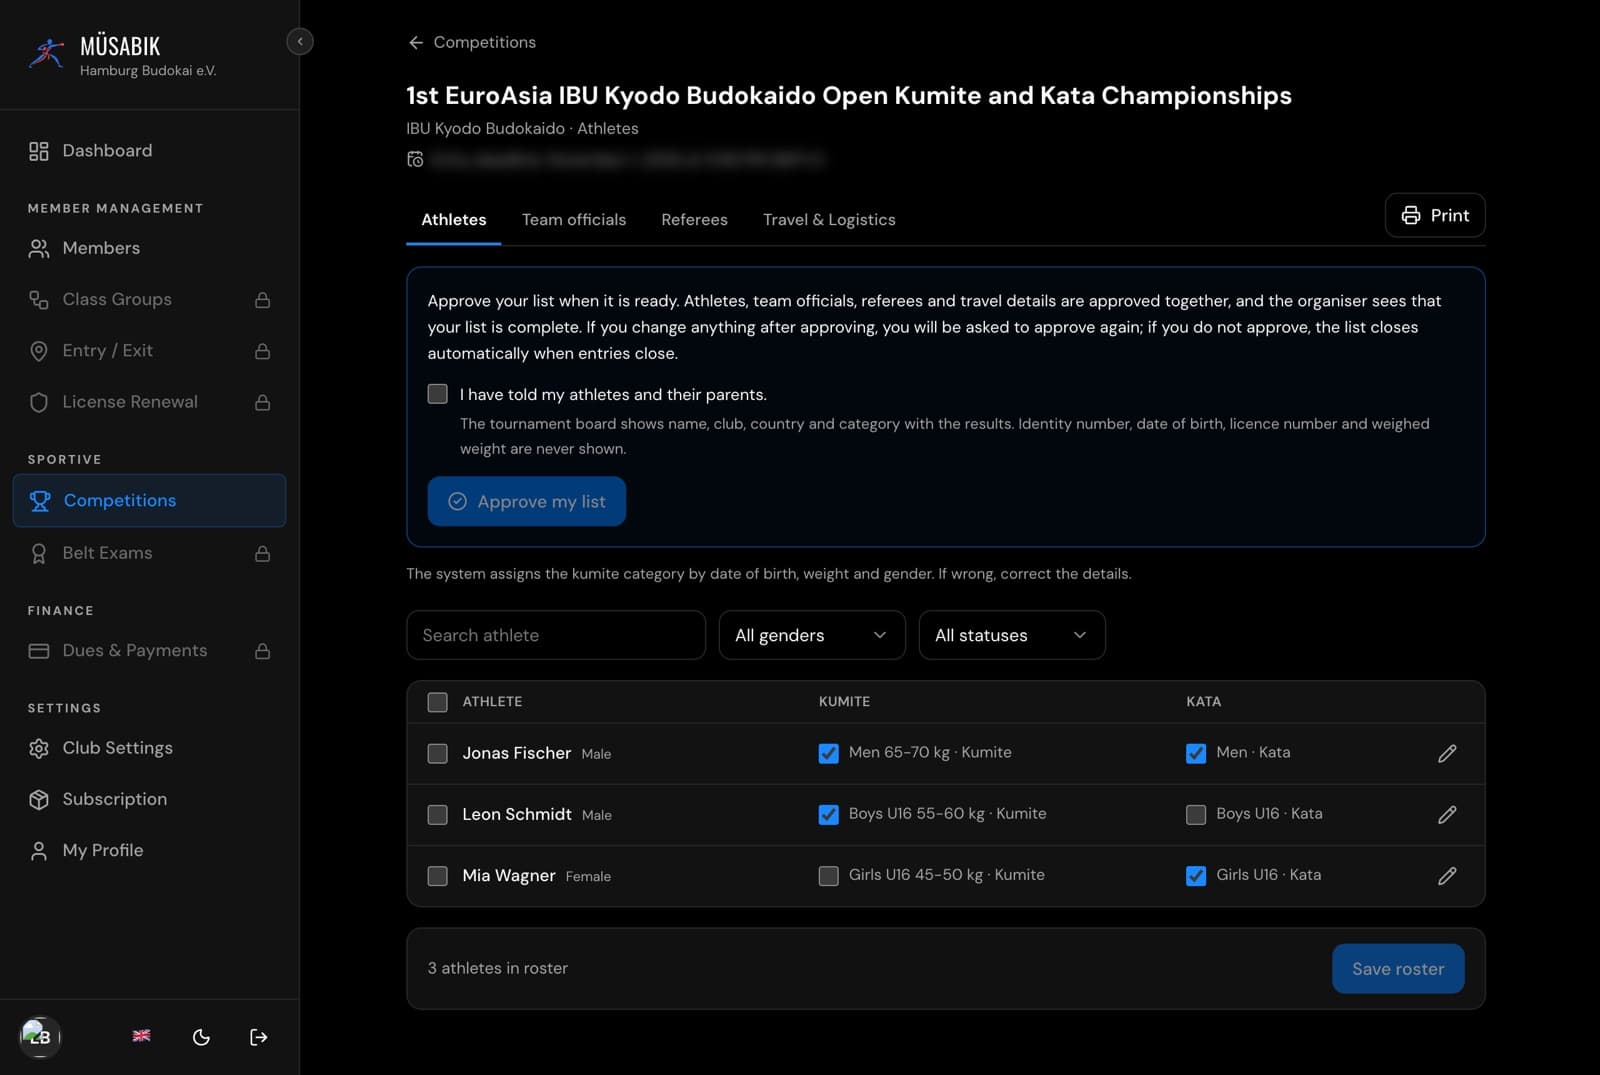Uncheck Men 65-70 kg Kumite for Jonas Fischer

point(829,753)
